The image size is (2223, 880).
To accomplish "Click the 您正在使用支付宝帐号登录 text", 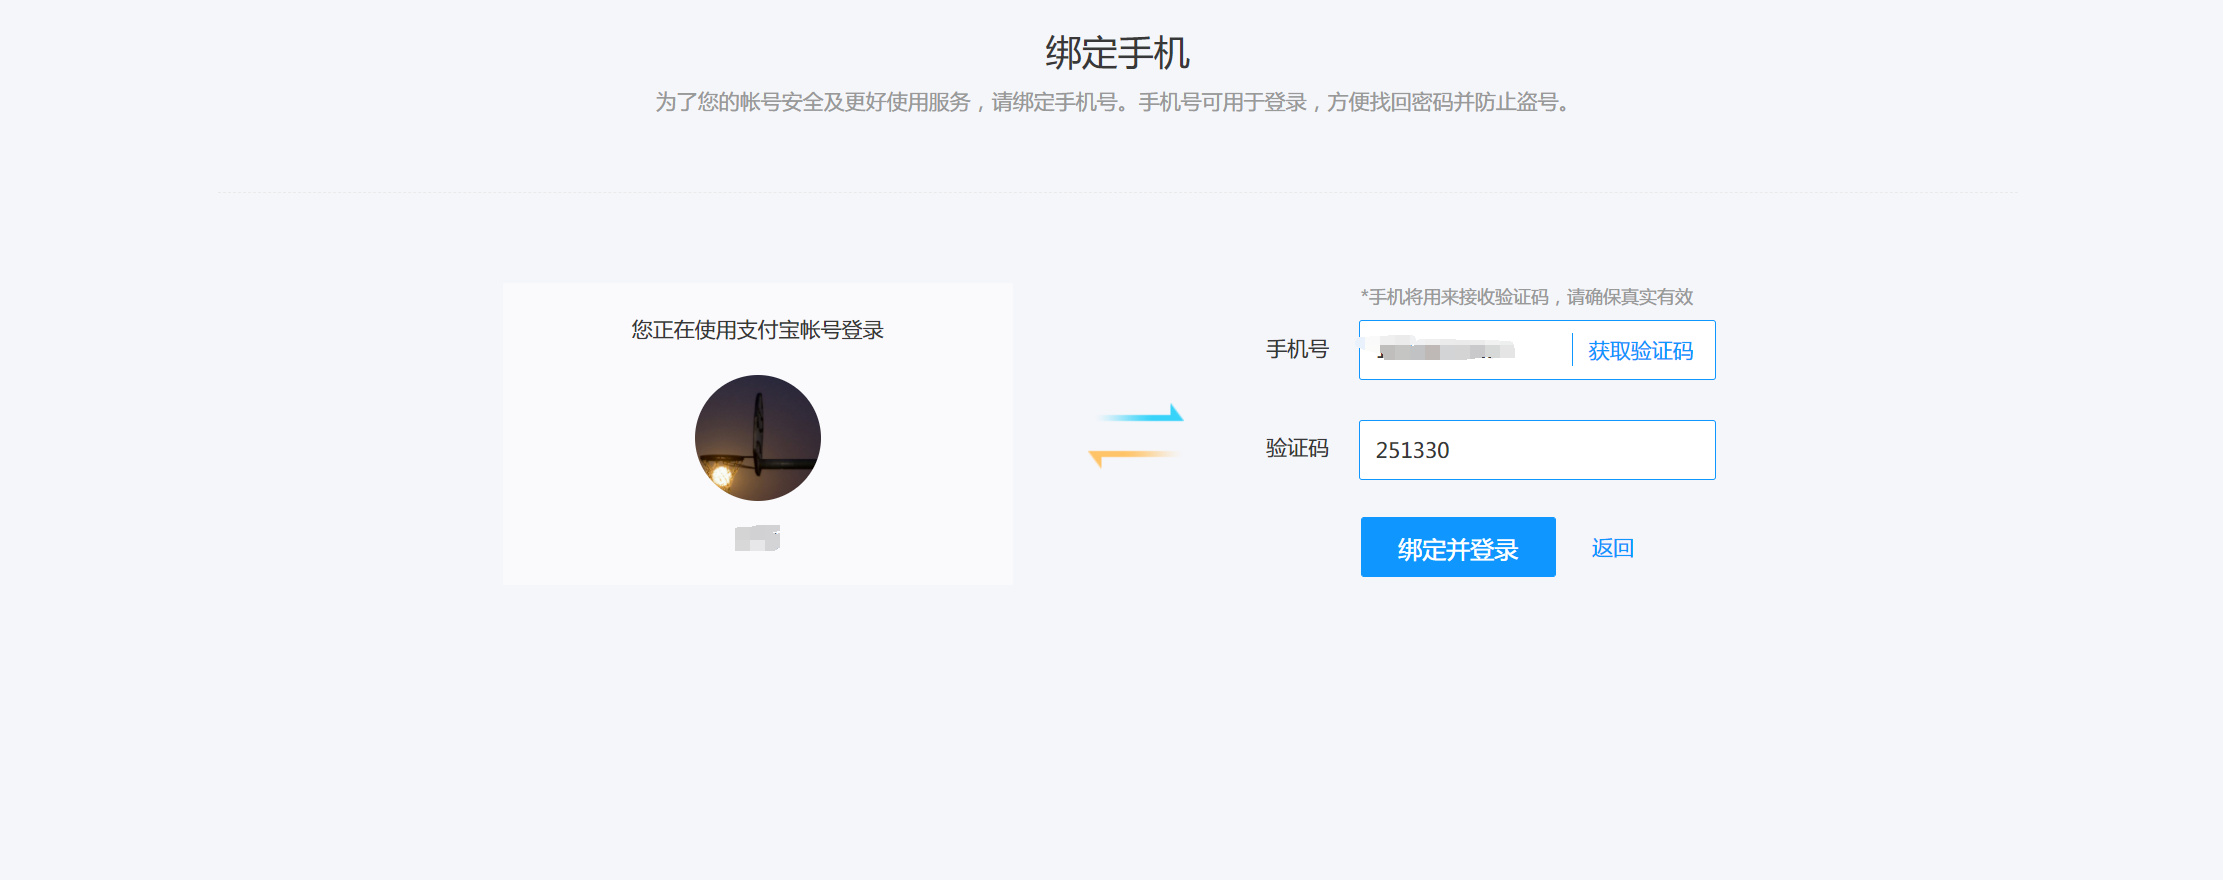I will point(758,330).
